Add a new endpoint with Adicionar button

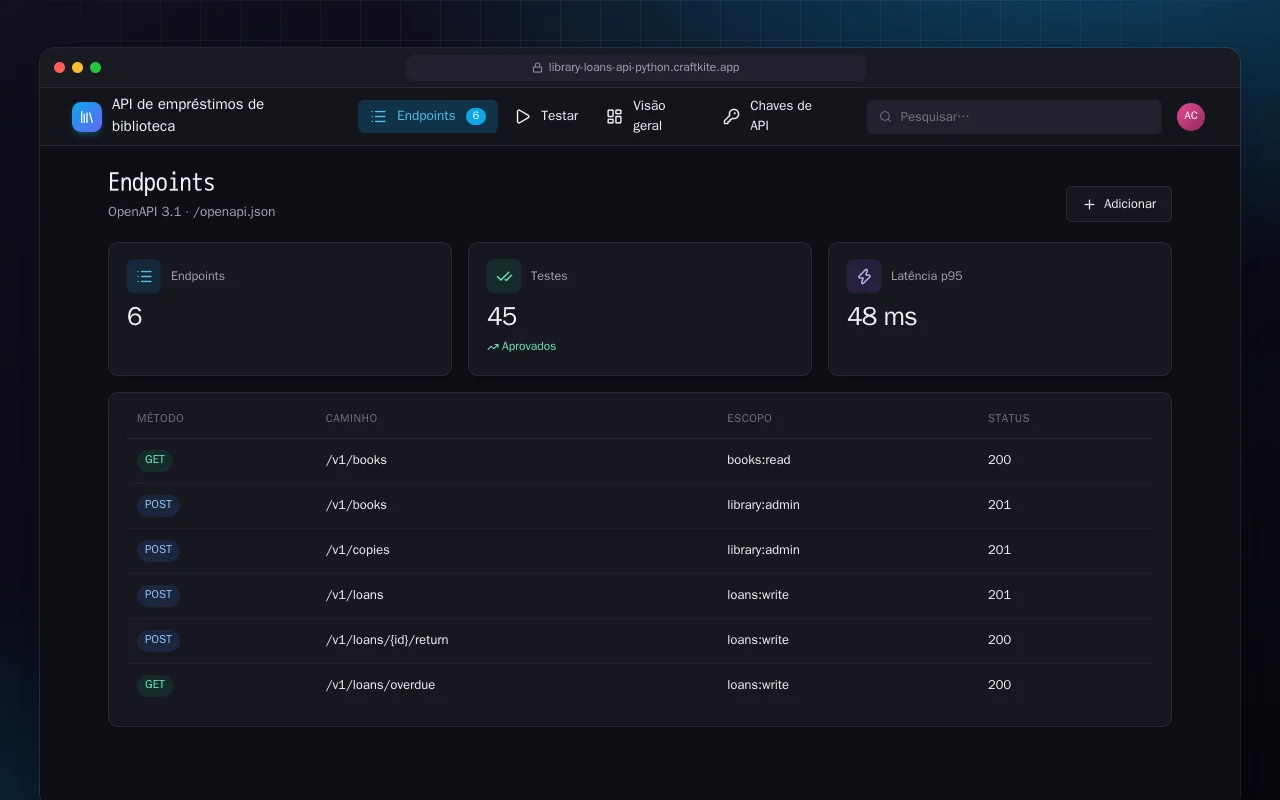click(x=1119, y=204)
